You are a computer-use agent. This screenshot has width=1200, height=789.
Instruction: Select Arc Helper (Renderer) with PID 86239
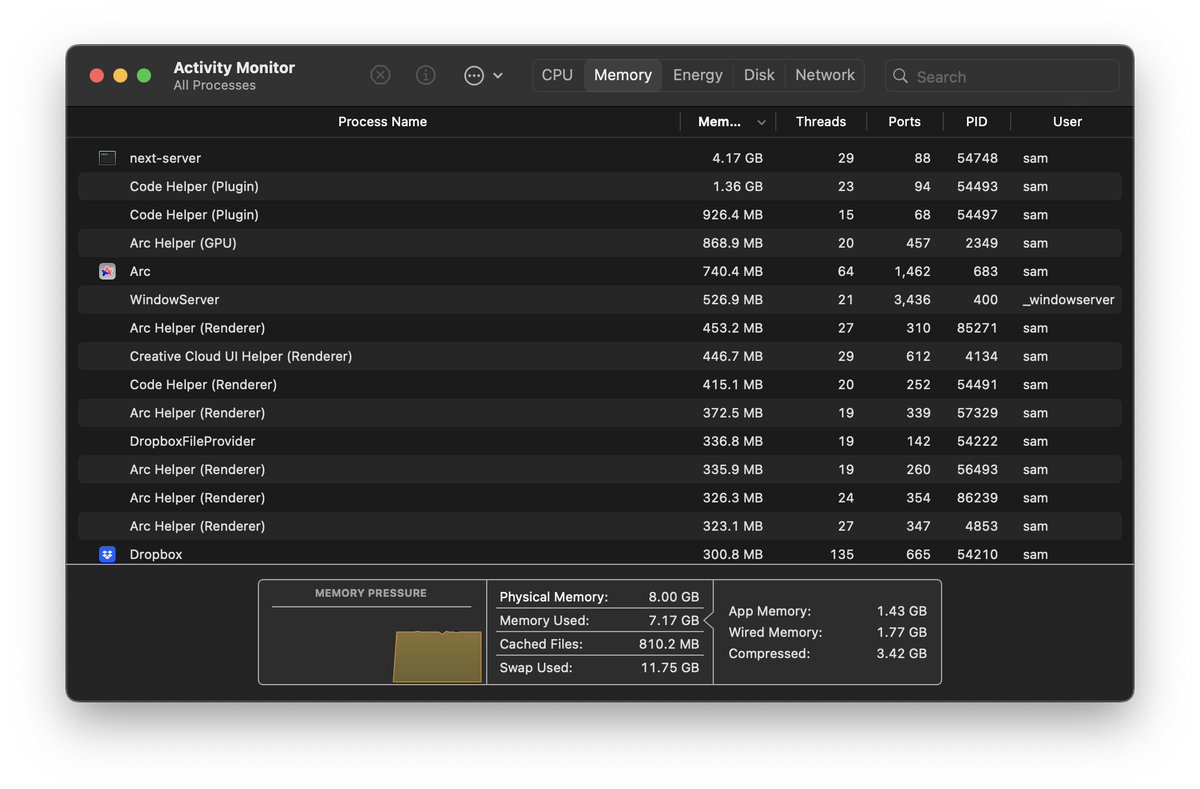pyautogui.click(x=600, y=498)
